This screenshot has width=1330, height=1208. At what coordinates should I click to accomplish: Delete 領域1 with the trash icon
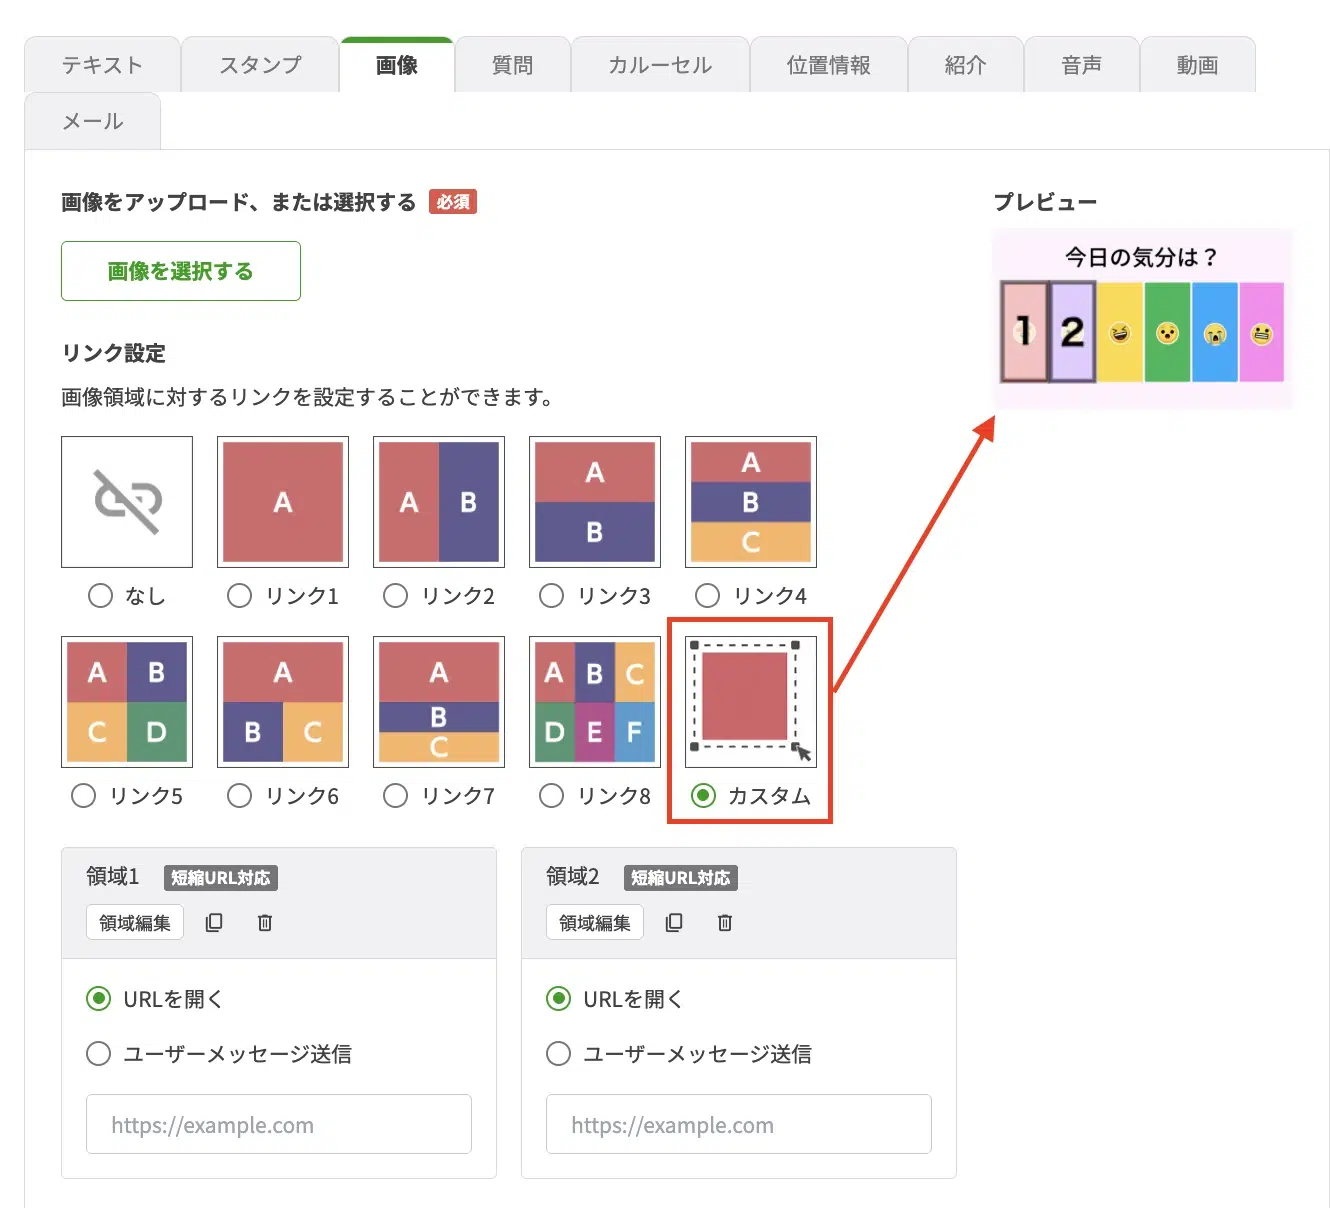[265, 923]
